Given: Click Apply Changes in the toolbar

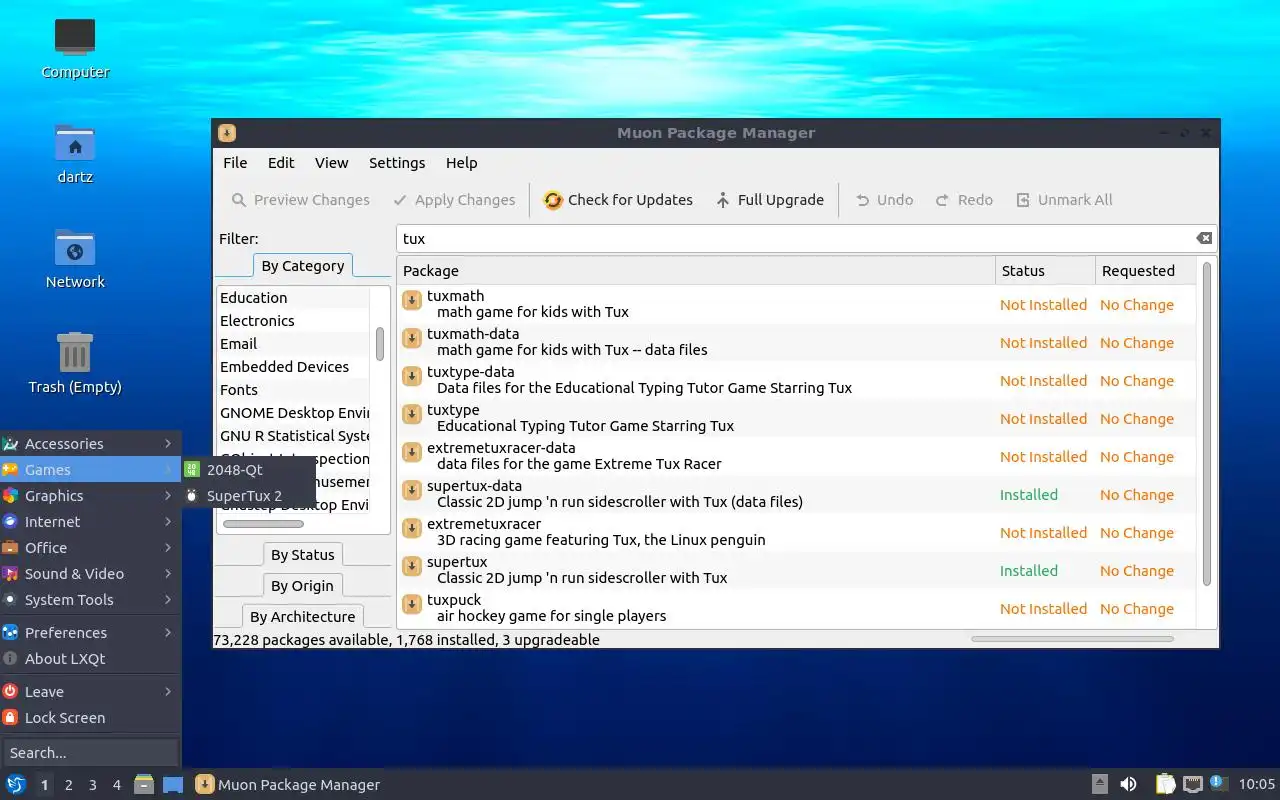Looking at the screenshot, I should (x=454, y=200).
